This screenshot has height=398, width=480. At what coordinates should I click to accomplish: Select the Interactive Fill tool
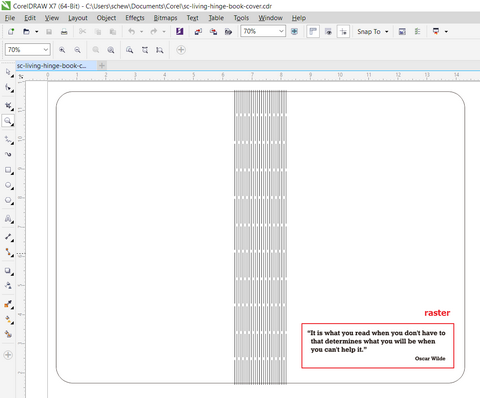pos(9,320)
